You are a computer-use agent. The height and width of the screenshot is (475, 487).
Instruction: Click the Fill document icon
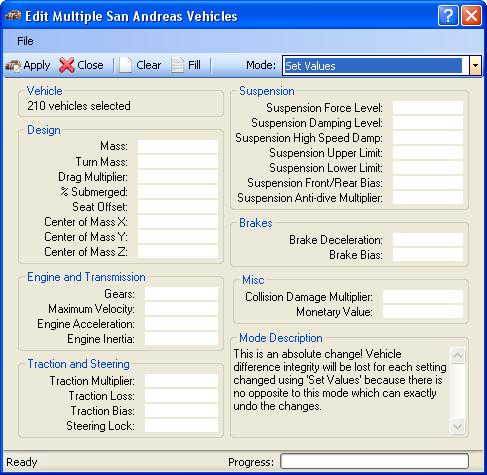[x=177, y=65]
